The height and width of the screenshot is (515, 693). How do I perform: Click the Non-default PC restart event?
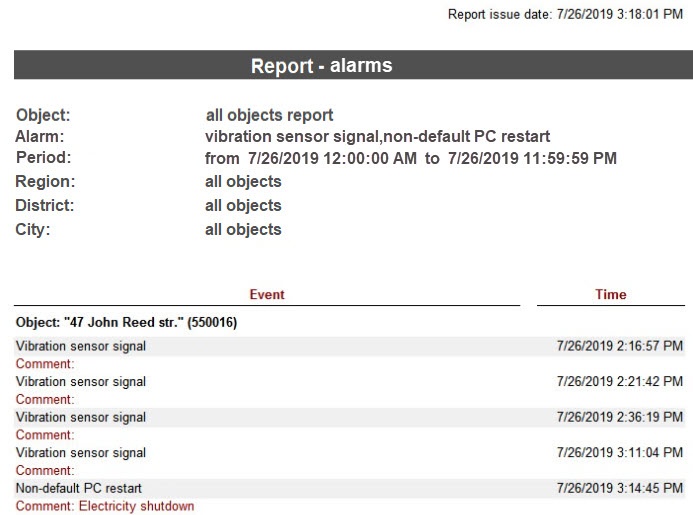78,488
